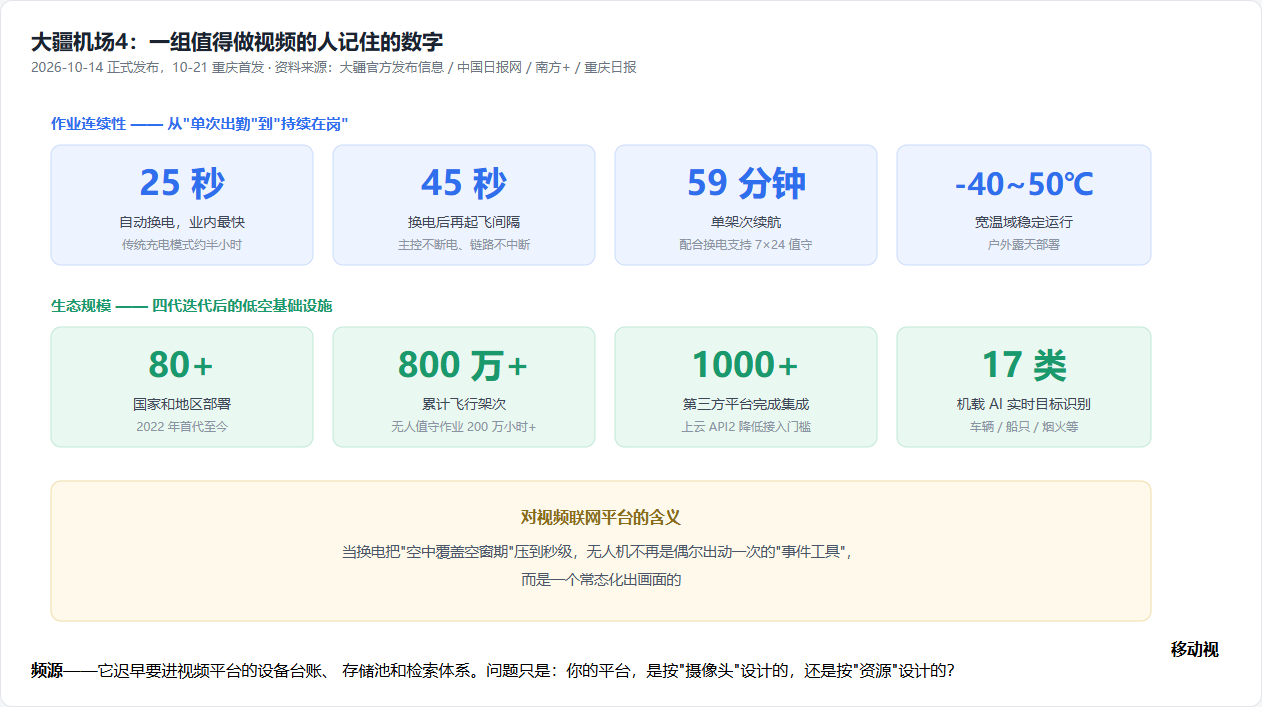Viewport: 1262px width, 707px height.
Task: Click the "单架次续航" label
Action: 746,222
